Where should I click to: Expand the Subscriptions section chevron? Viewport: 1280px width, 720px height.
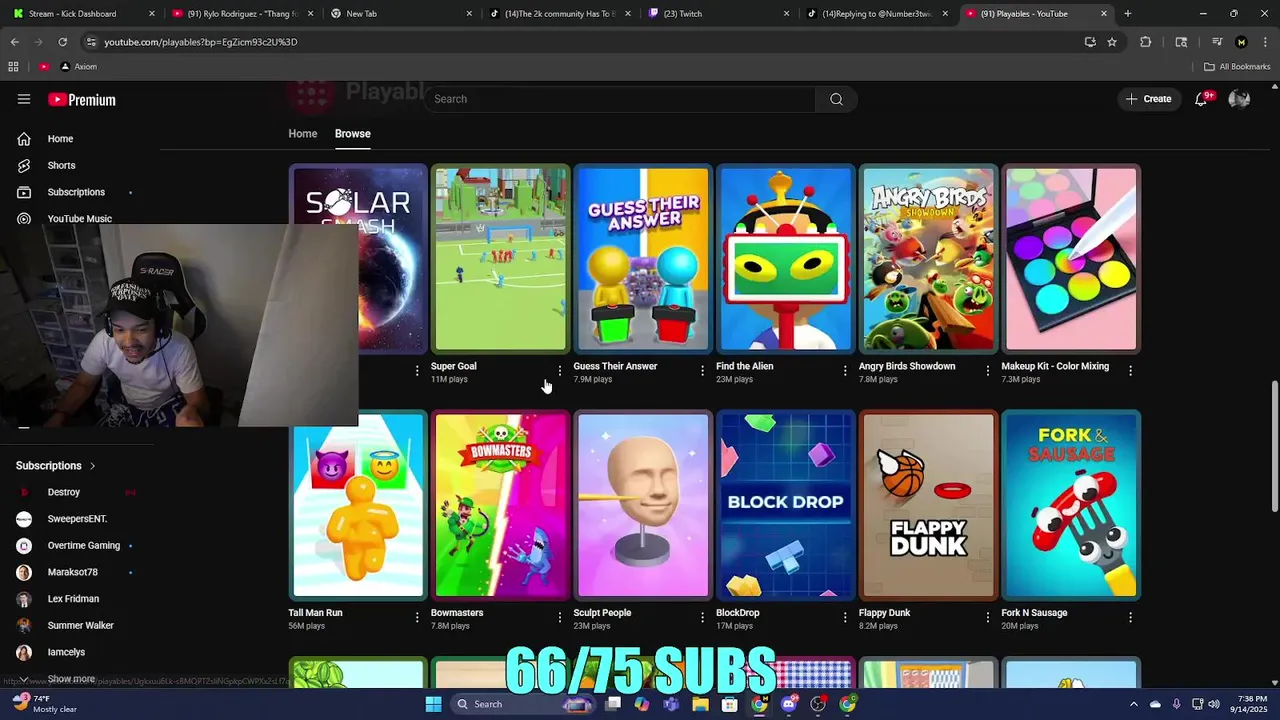[x=93, y=466]
